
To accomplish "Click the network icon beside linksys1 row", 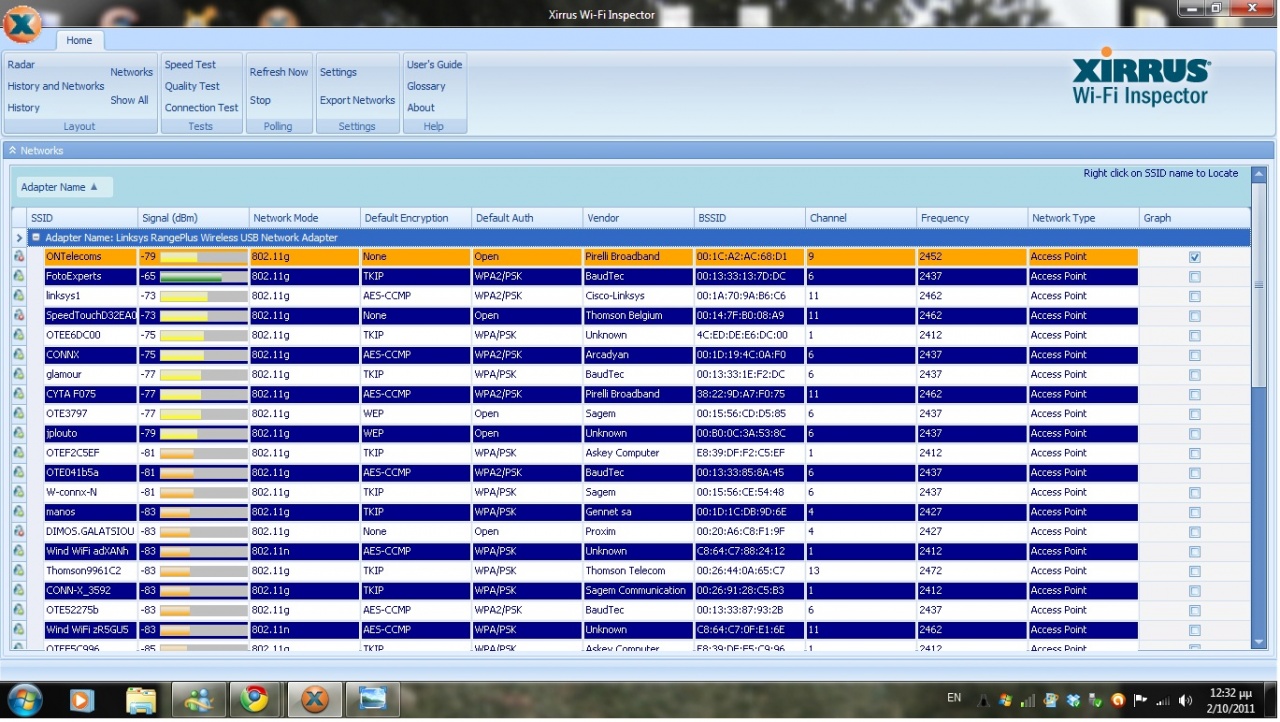I will pos(18,296).
